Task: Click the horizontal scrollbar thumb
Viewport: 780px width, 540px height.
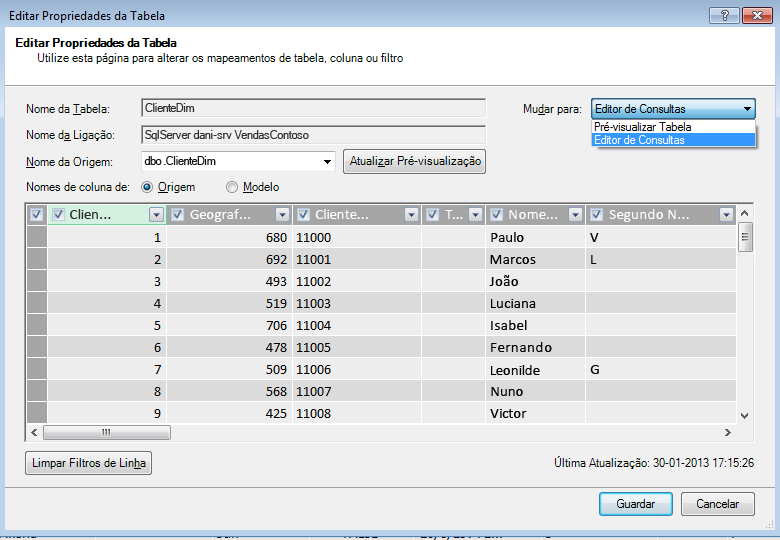Action: click(107, 432)
